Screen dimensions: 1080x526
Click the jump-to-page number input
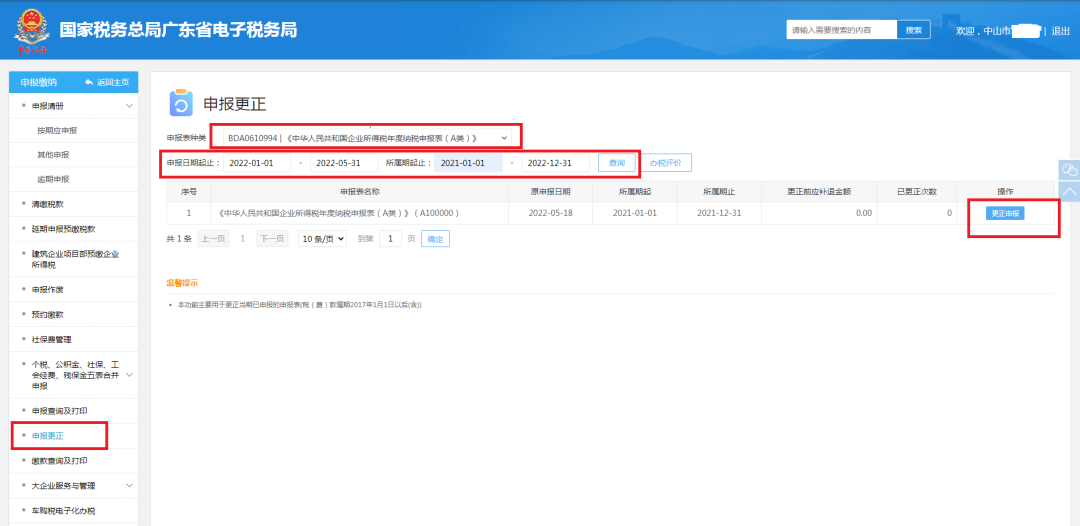pos(391,239)
